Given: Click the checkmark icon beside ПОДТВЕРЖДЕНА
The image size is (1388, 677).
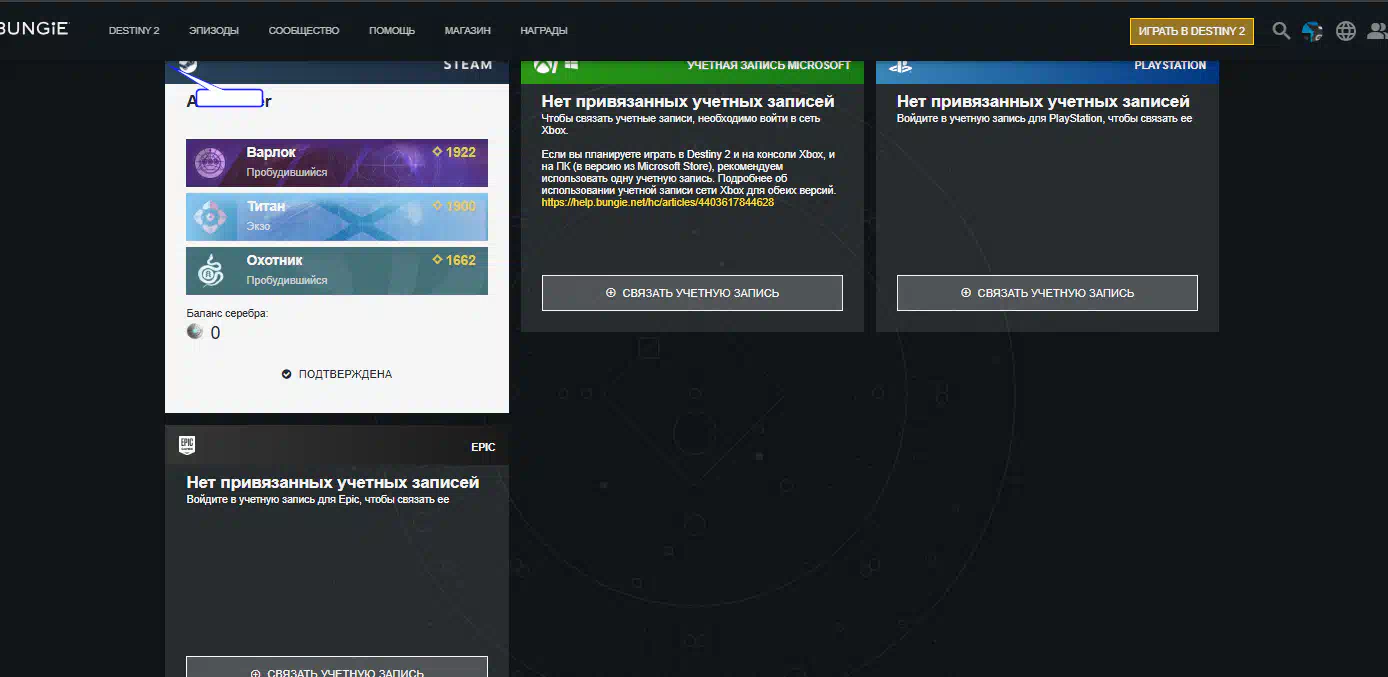Looking at the screenshot, I should click(287, 374).
